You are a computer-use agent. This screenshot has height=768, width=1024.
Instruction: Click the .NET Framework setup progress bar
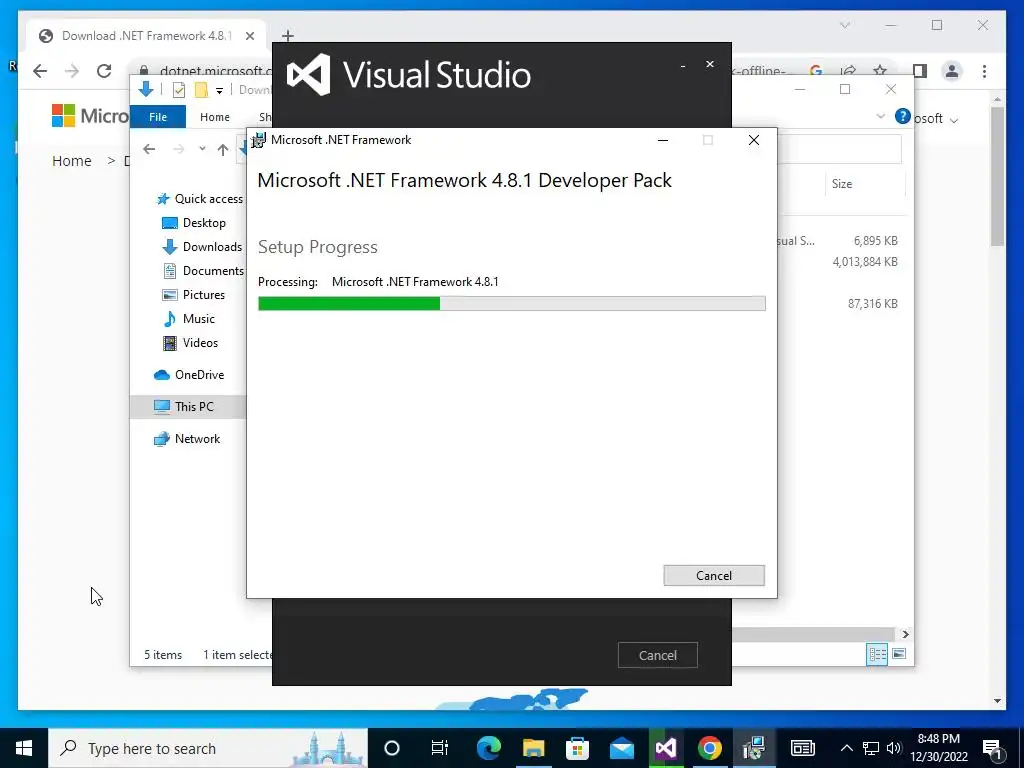pos(511,303)
